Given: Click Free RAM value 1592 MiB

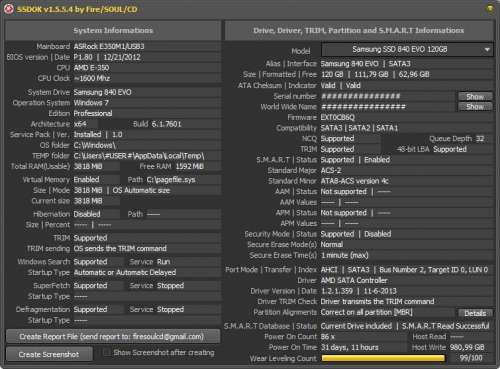Looking at the screenshot, I should pos(190,166).
